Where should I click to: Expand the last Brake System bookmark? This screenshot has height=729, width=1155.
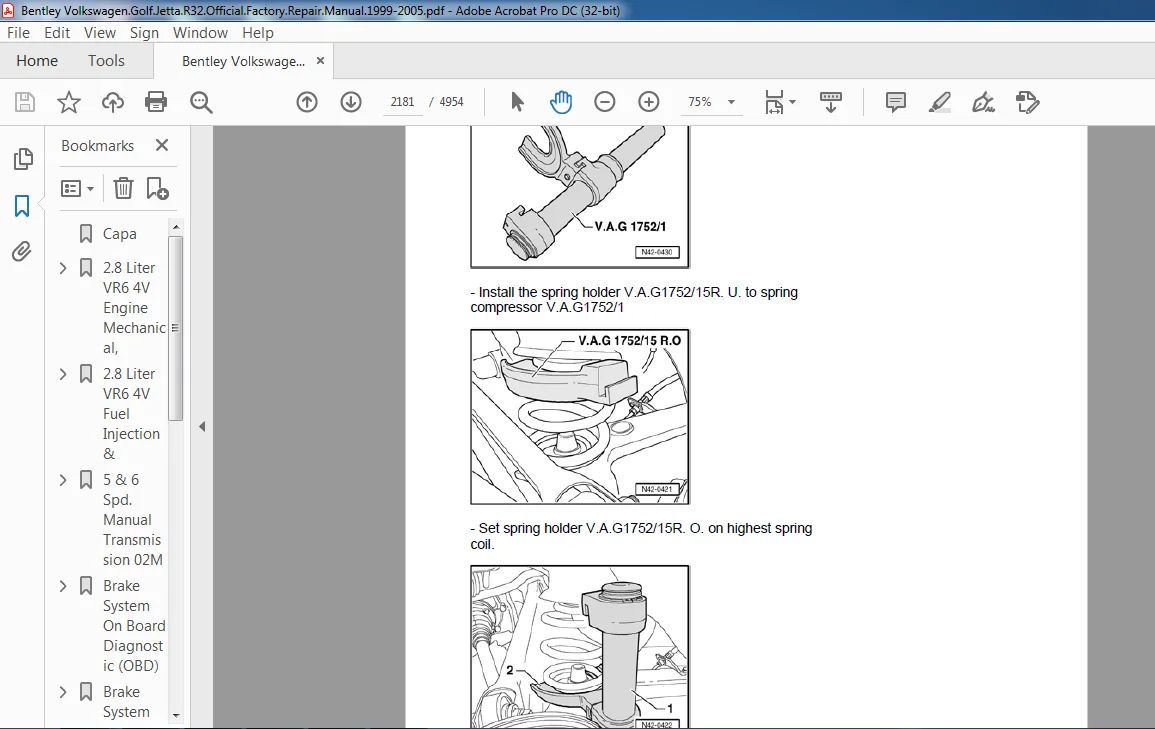(x=63, y=692)
